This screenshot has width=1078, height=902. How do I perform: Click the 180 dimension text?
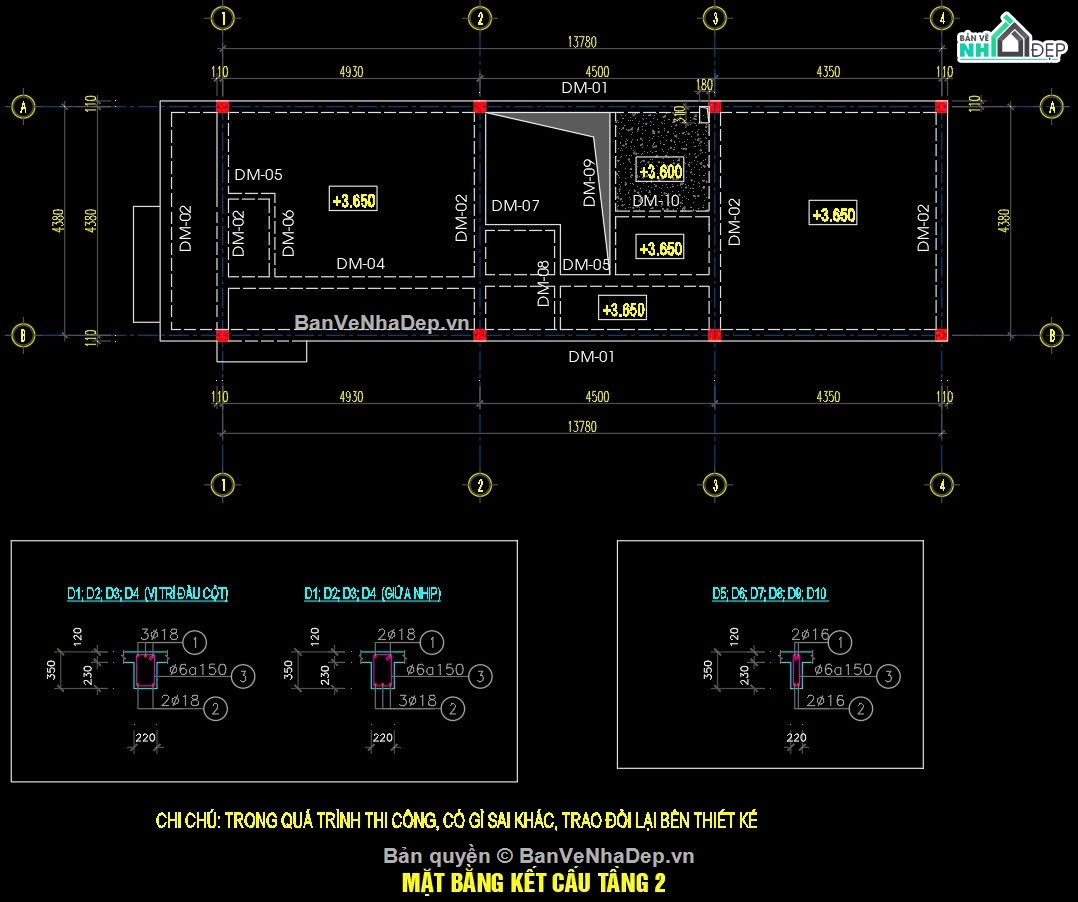(x=705, y=85)
